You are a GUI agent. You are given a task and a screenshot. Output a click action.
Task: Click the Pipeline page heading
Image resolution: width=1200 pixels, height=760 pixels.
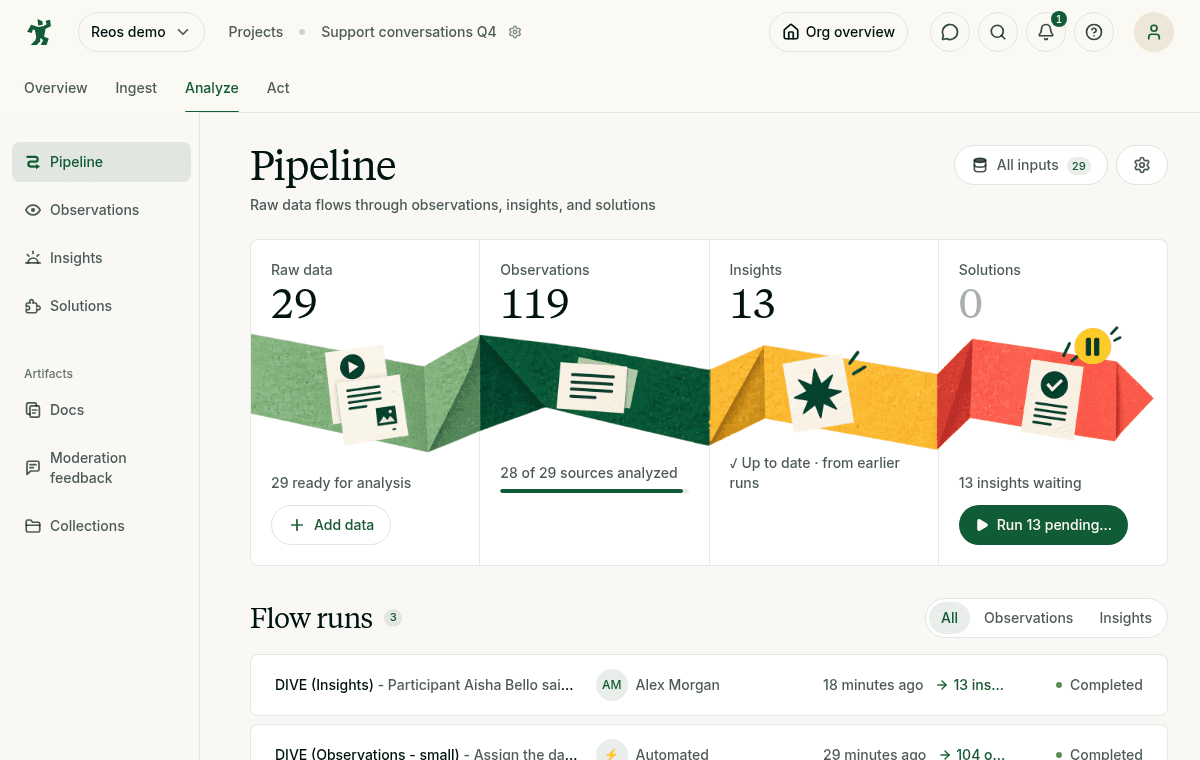tap(323, 165)
